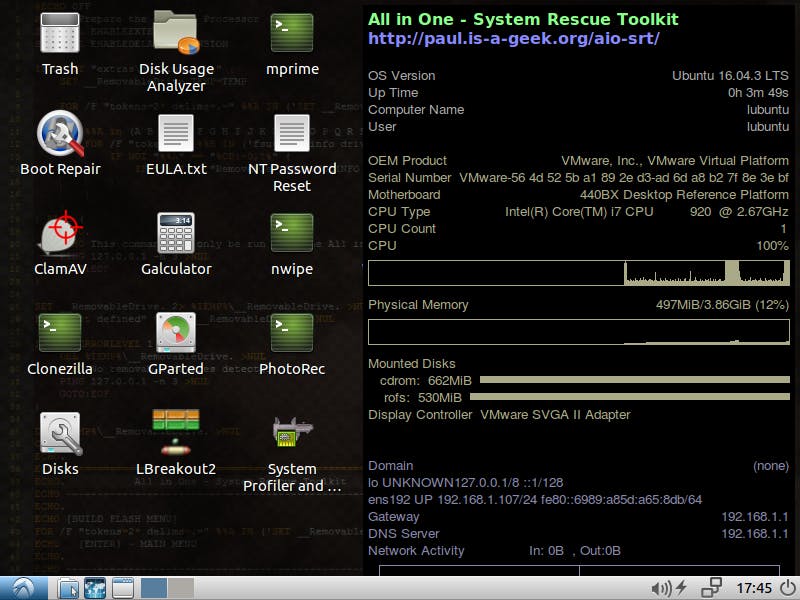This screenshot has height=600, width=800.
Task: Click the VMware serial number value
Action: [x=623, y=178]
